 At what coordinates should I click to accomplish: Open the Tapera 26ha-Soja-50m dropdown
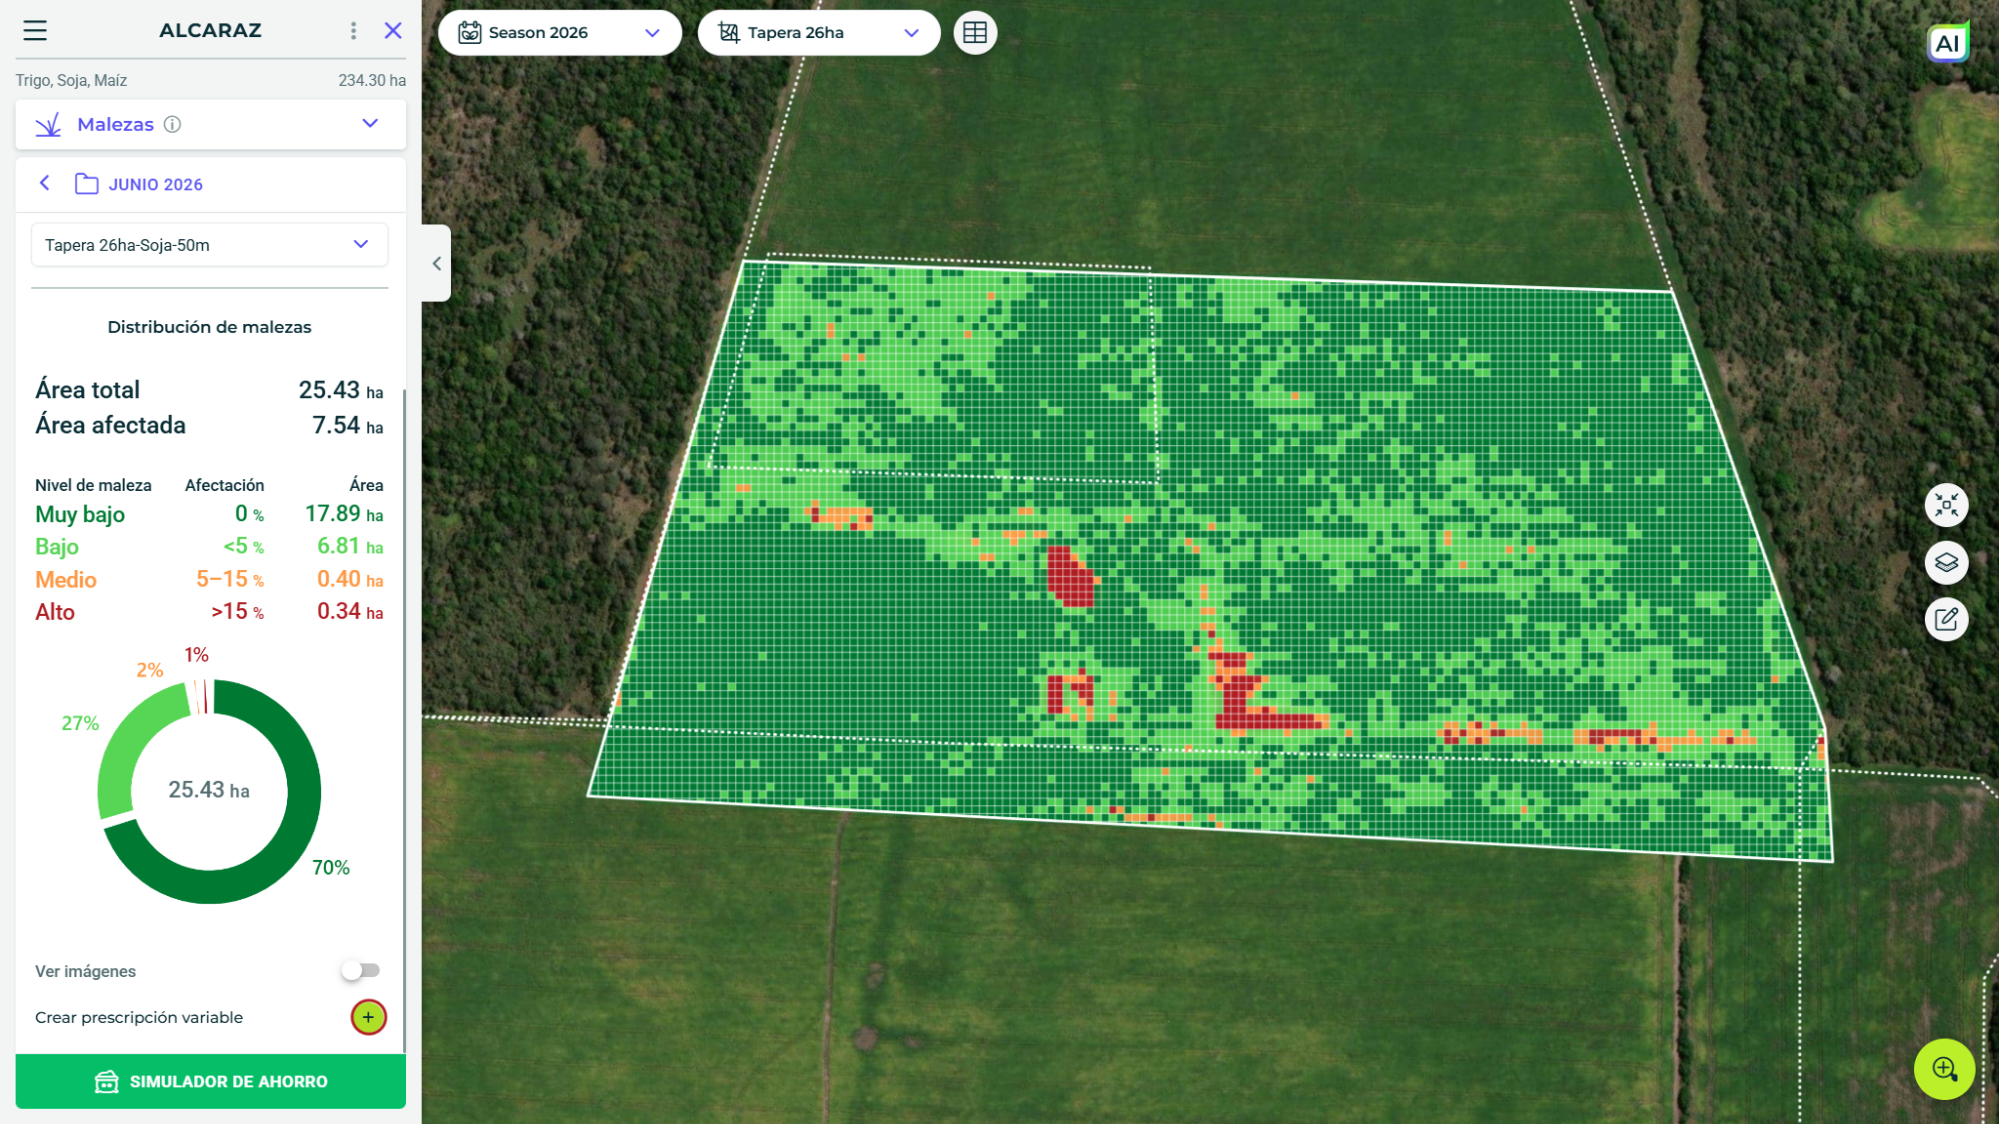tap(209, 245)
